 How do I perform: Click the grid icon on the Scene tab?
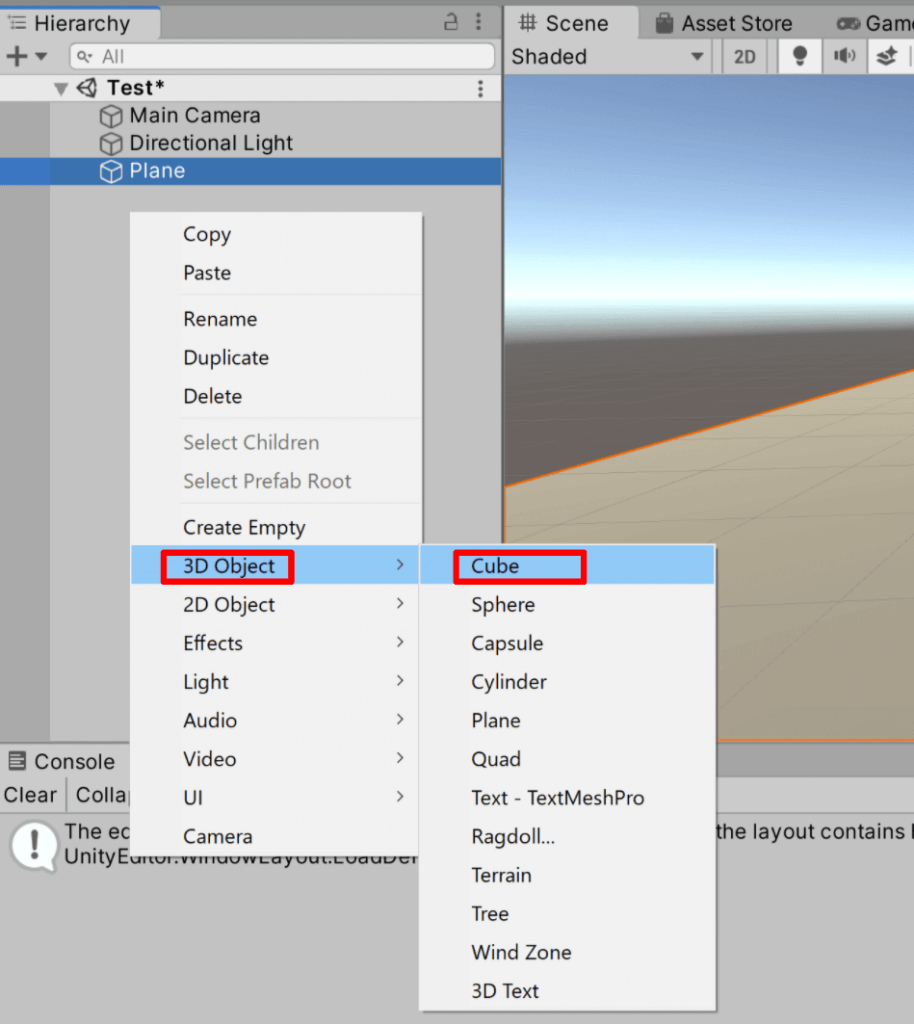pos(528,22)
